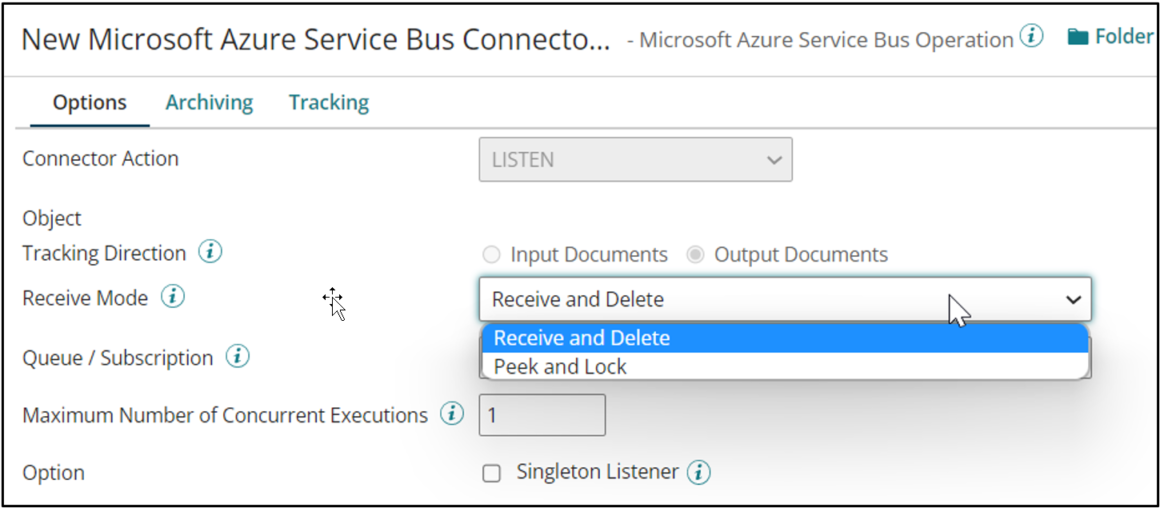This screenshot has width=1160, height=508.
Task: Switch to the Archiving tab
Action: tap(209, 102)
